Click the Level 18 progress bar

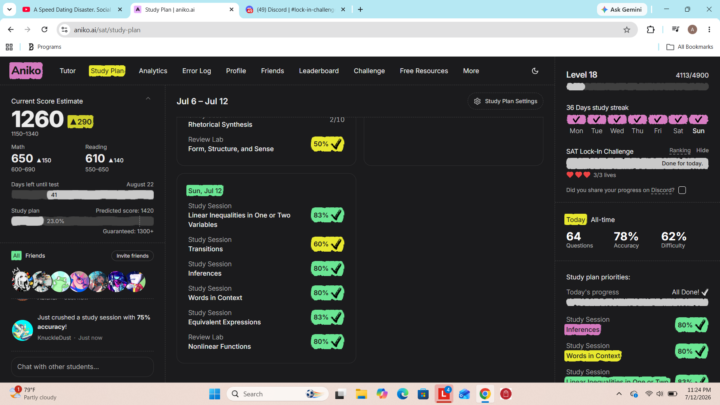637,87
